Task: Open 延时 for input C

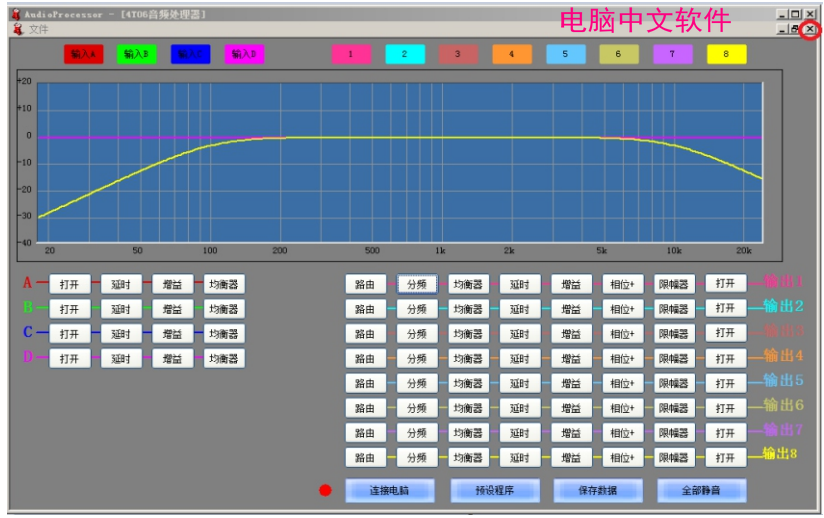Action: (121, 334)
